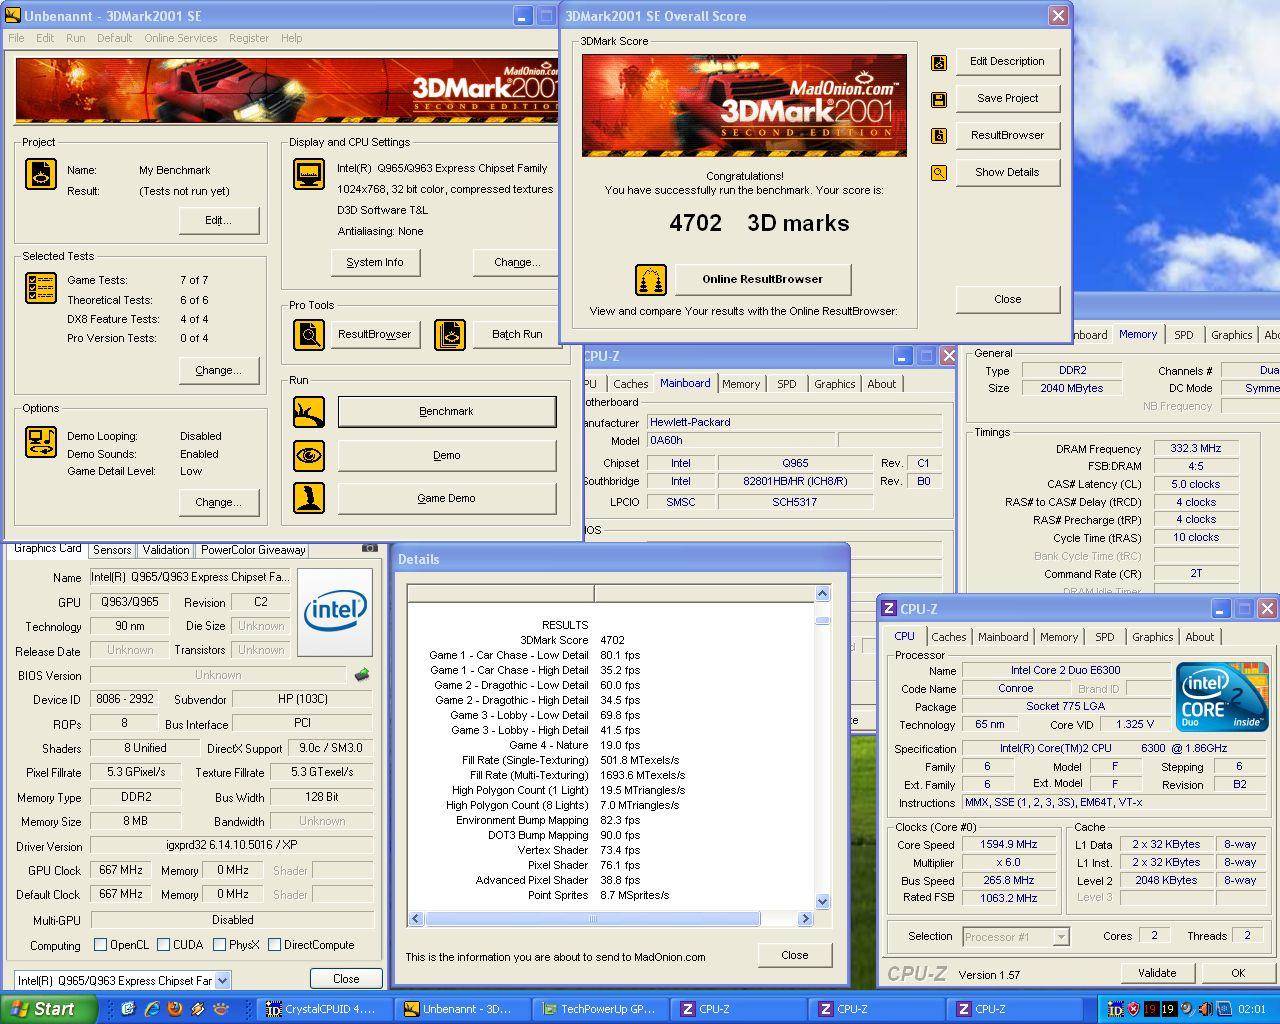
Task: Click the GPU-Z BIOS save icon
Action: point(362,675)
